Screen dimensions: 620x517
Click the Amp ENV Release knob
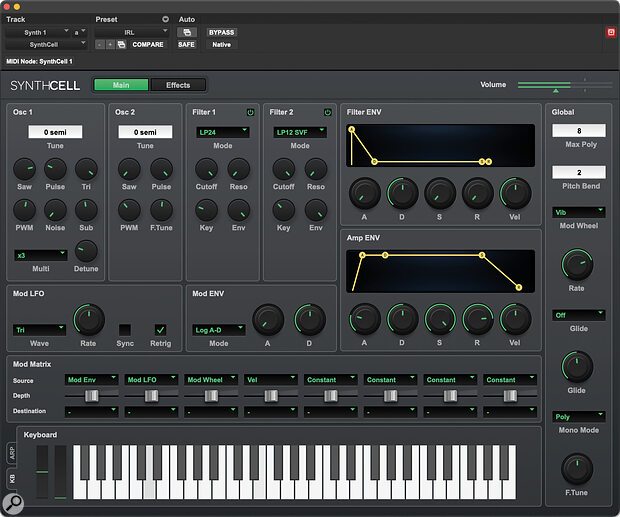(x=478, y=319)
